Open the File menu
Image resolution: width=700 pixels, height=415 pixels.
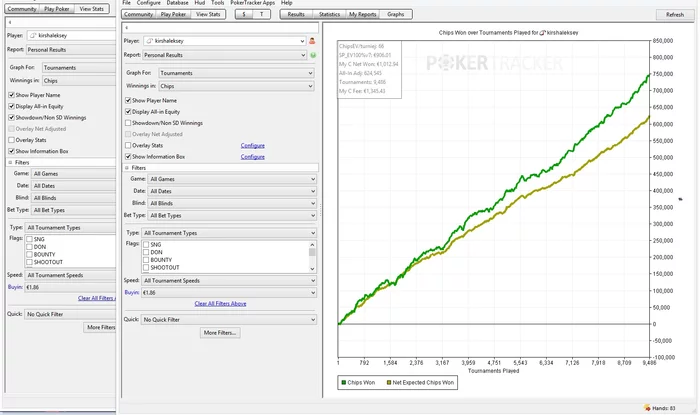coord(127,3)
